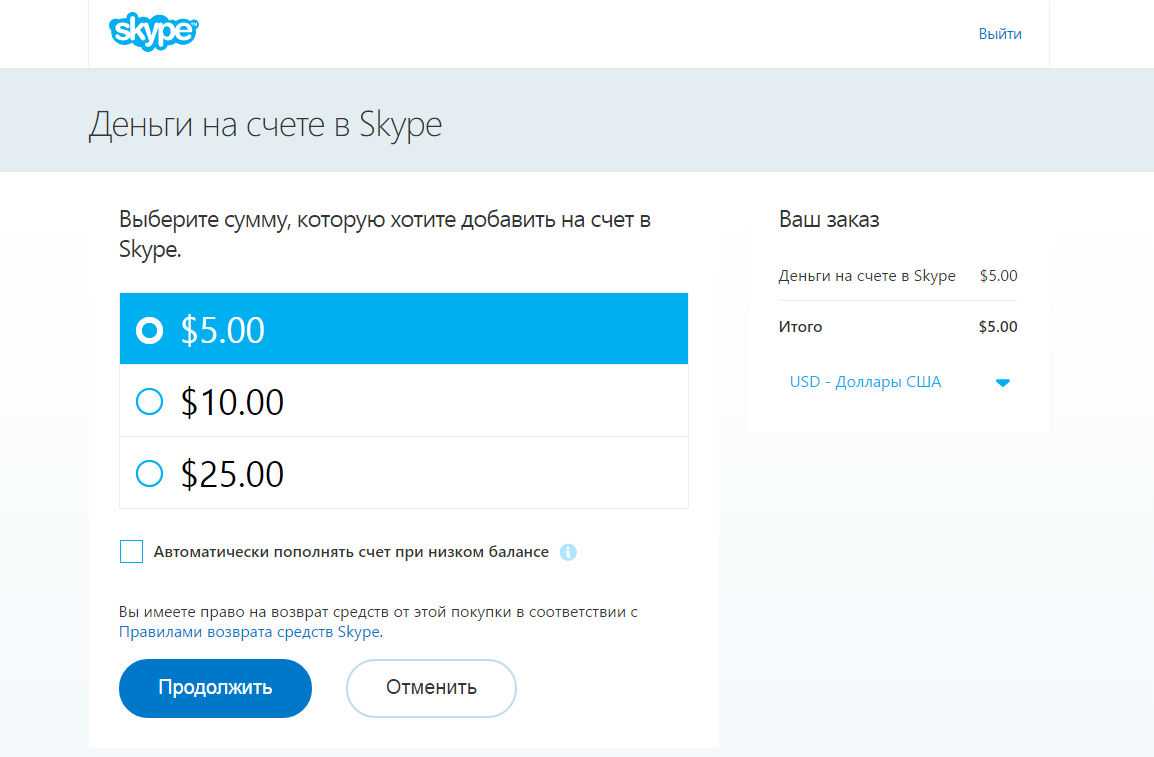The height and width of the screenshot is (757, 1154).
Task: Click the Итого total row label
Action: tap(800, 327)
